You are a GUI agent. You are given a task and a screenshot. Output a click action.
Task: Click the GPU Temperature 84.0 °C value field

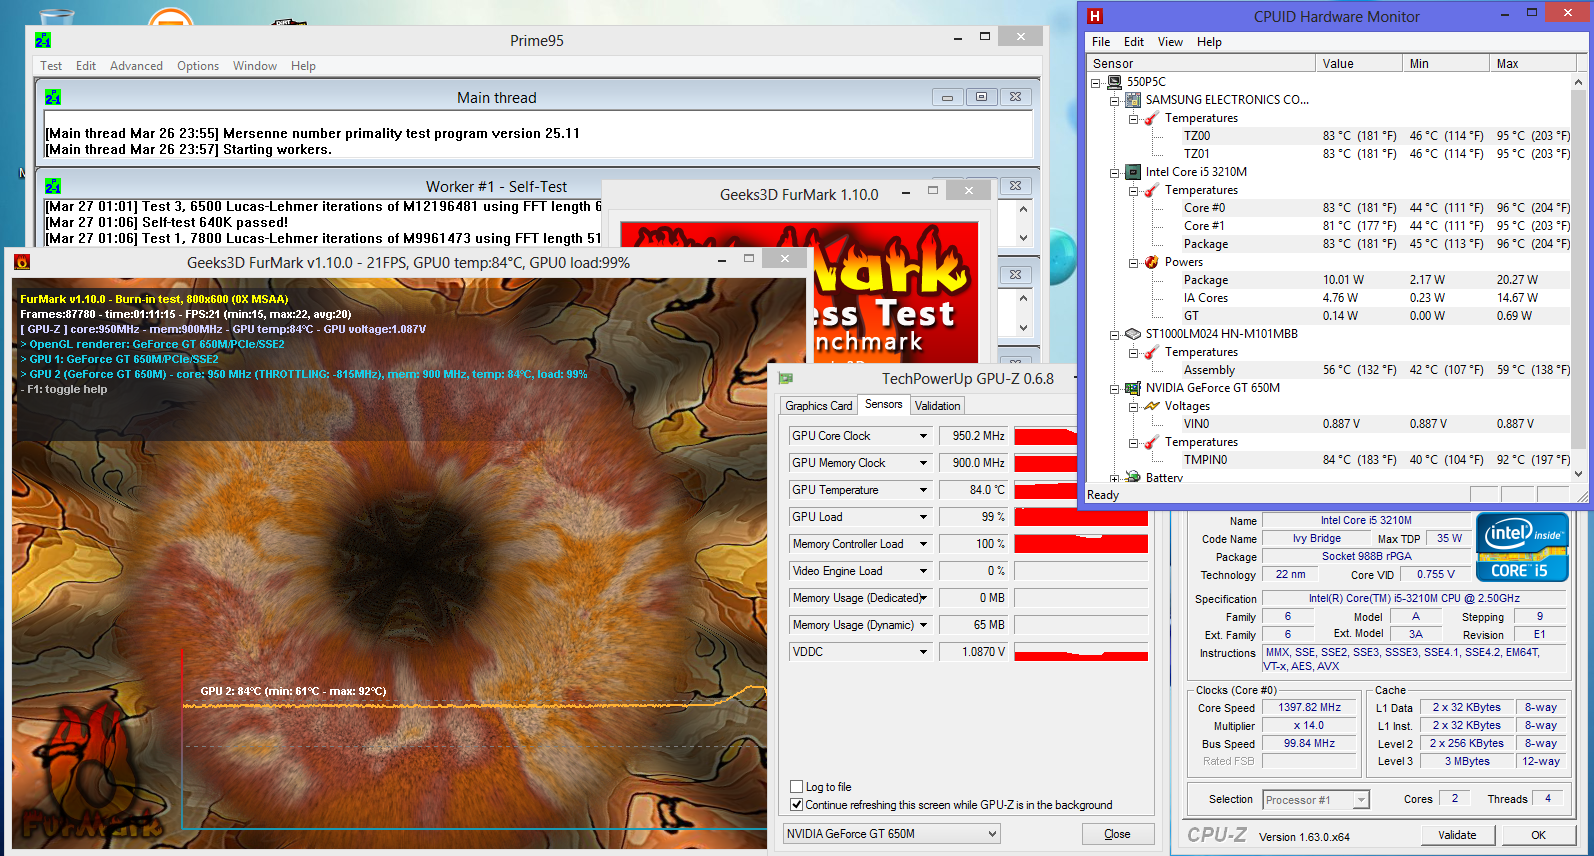pos(973,490)
